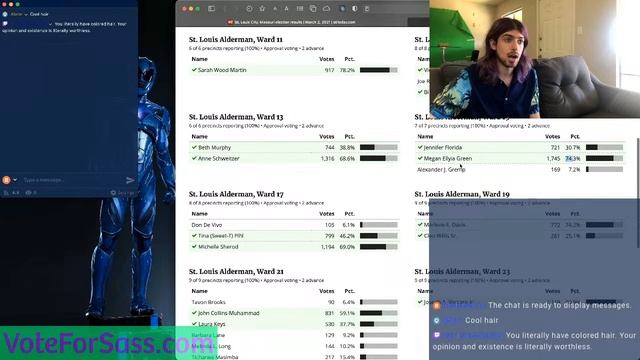Screen dimensions: 640x360
Task: Select Laura Keys candidate name
Action: [211, 324]
